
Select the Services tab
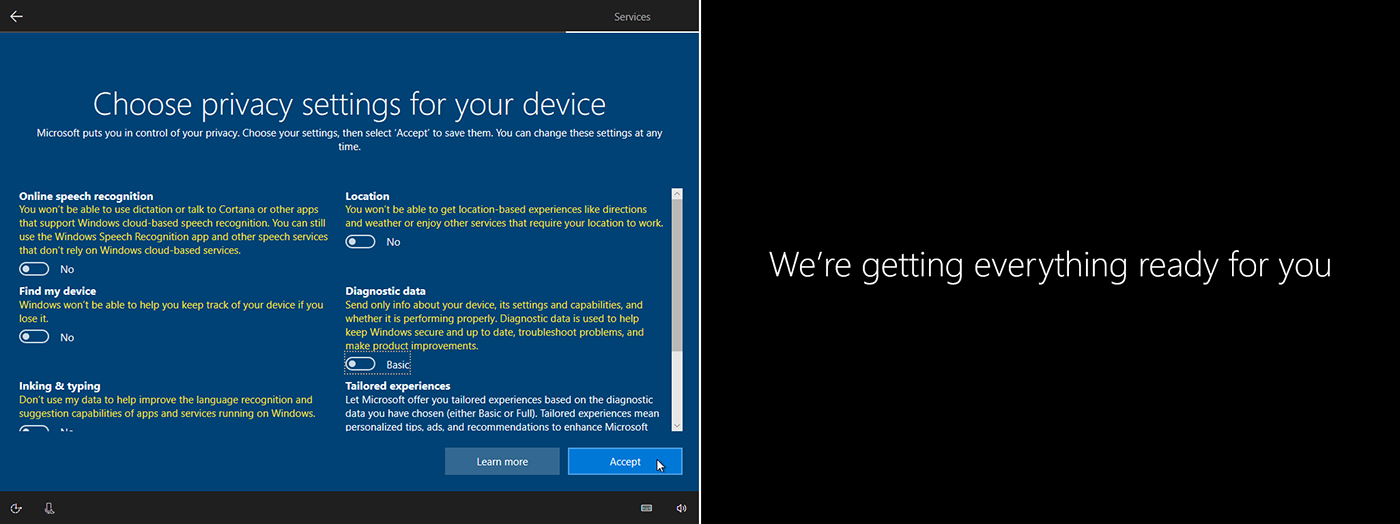pos(632,17)
